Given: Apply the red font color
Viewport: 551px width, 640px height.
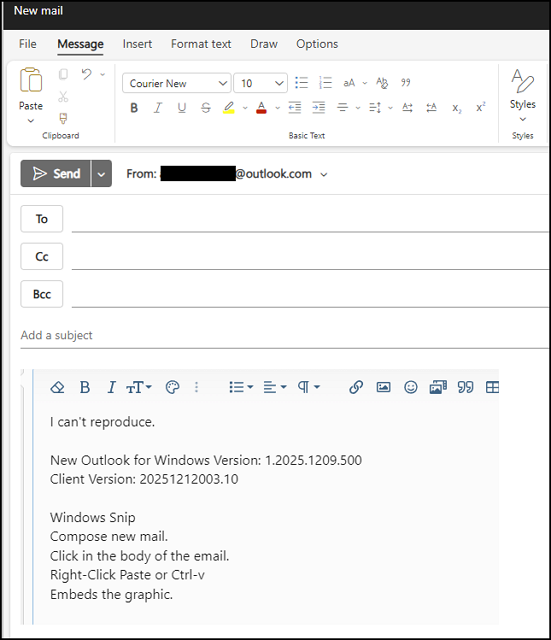Looking at the screenshot, I should (261, 108).
